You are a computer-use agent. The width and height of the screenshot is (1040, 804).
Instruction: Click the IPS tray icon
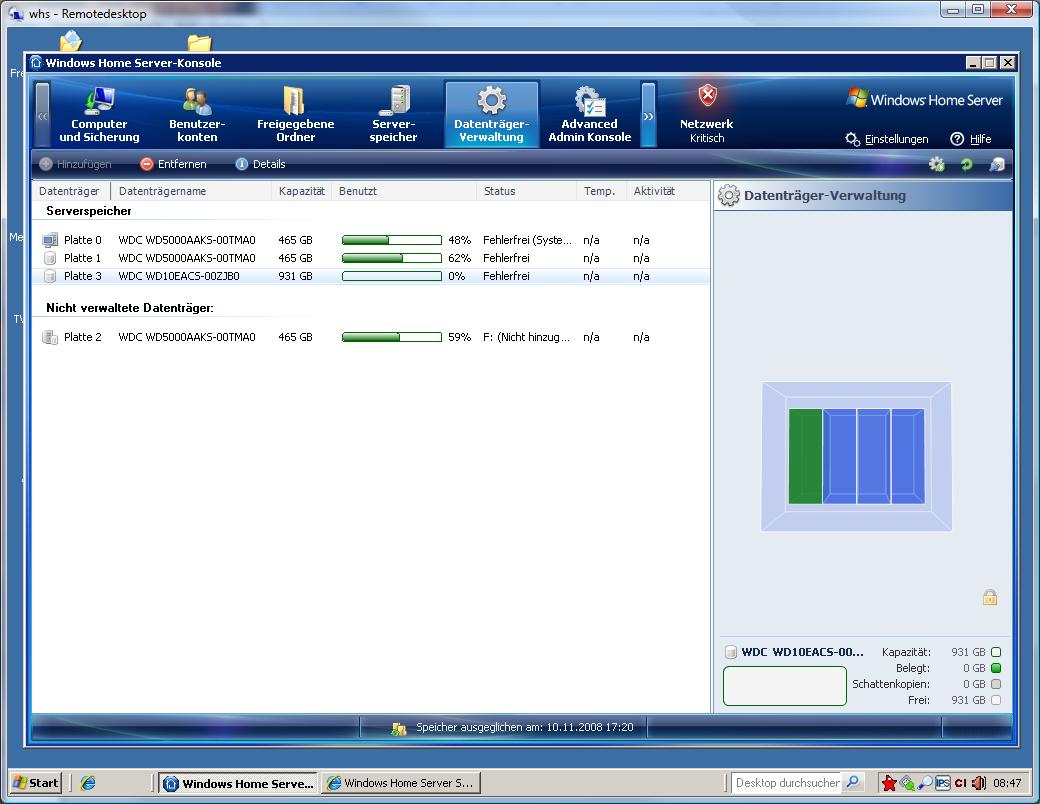[942, 783]
